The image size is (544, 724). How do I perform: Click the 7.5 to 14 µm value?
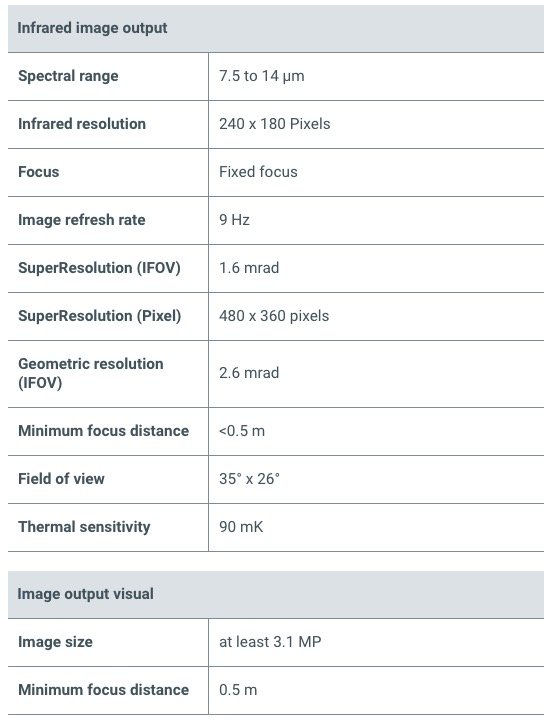[261, 76]
